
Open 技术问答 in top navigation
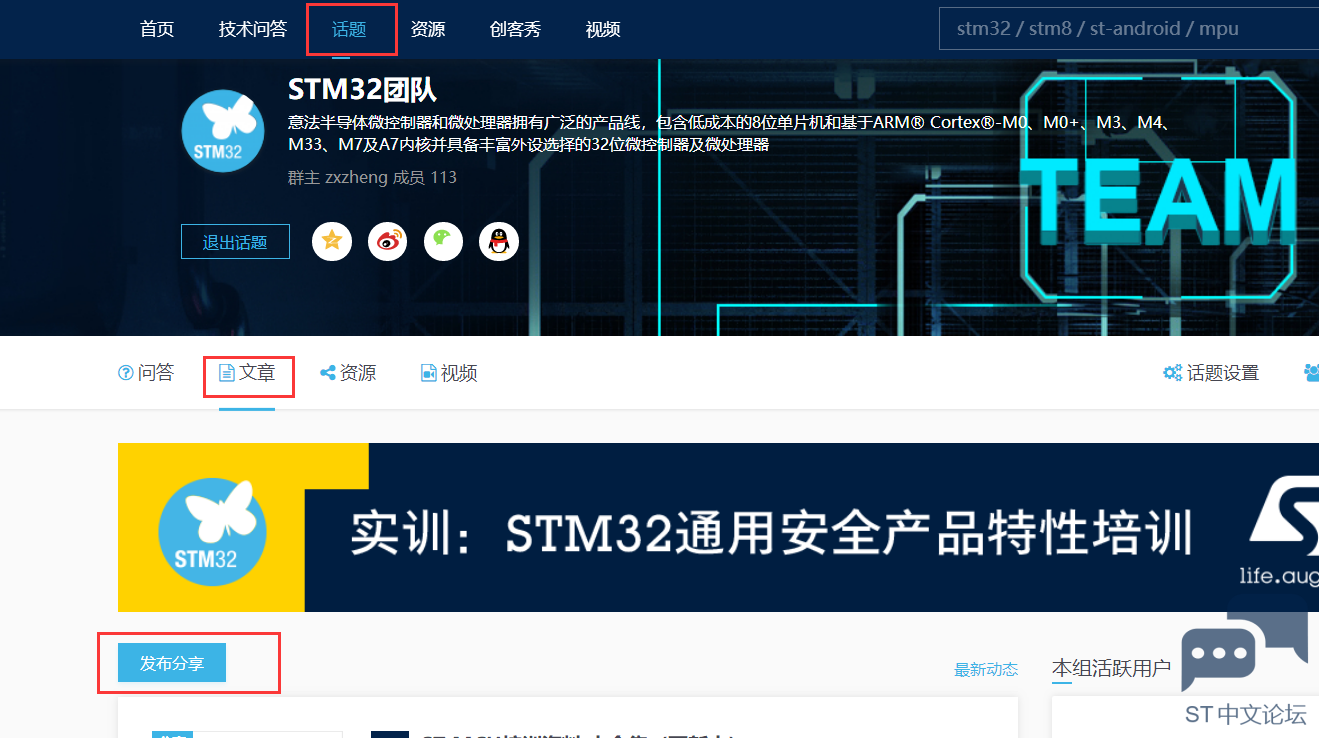click(253, 29)
